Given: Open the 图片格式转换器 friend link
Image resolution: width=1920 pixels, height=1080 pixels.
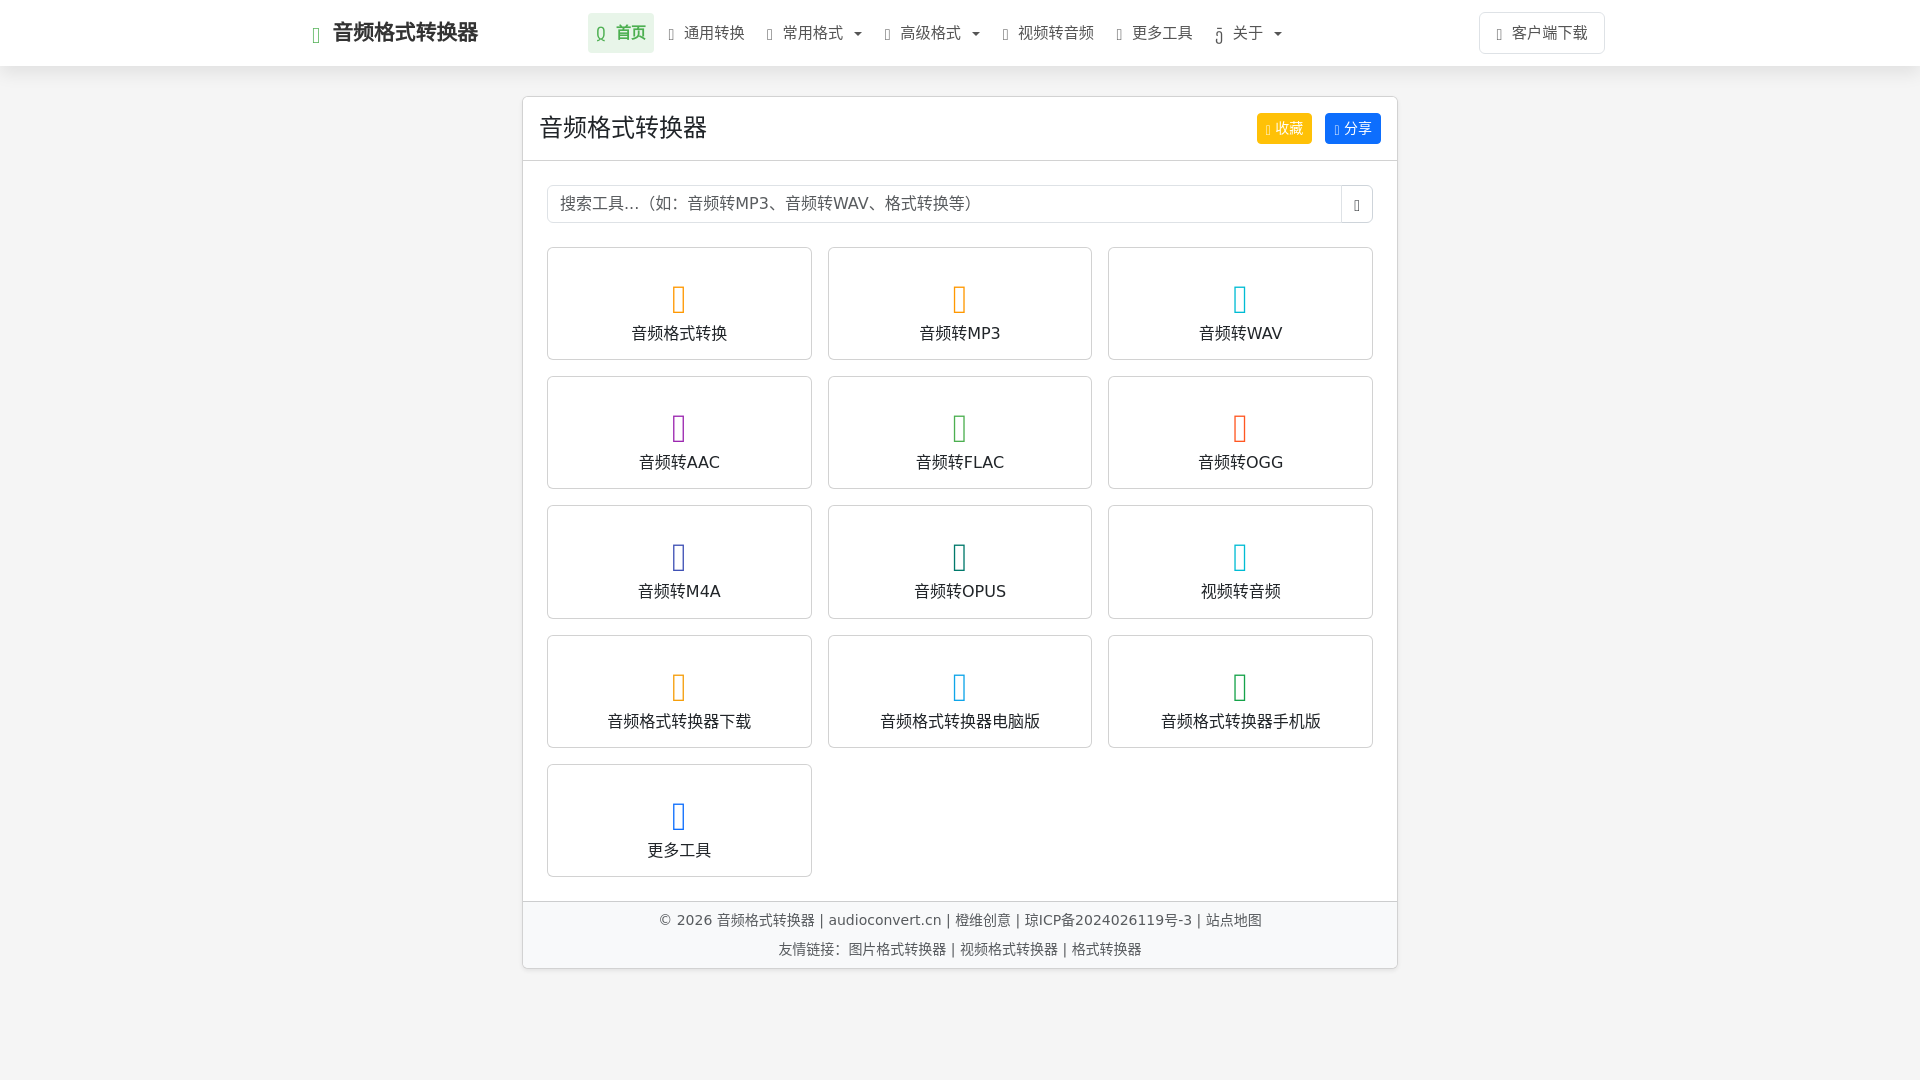Looking at the screenshot, I should [897, 949].
